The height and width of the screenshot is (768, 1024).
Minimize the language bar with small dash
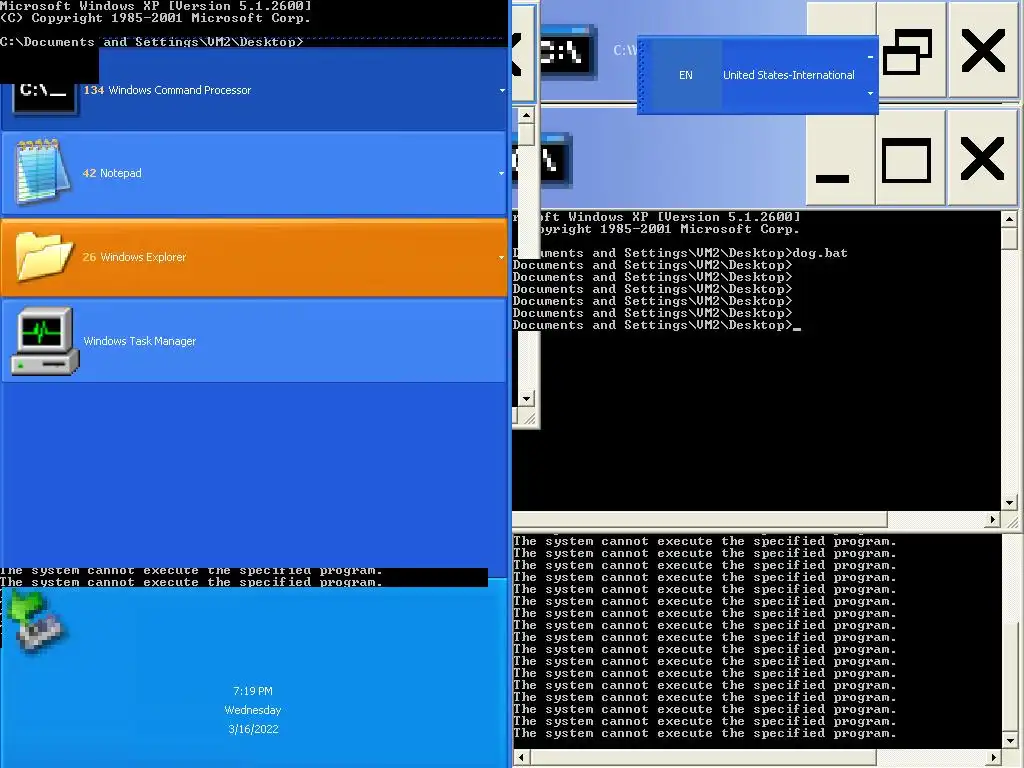pyautogui.click(x=870, y=57)
